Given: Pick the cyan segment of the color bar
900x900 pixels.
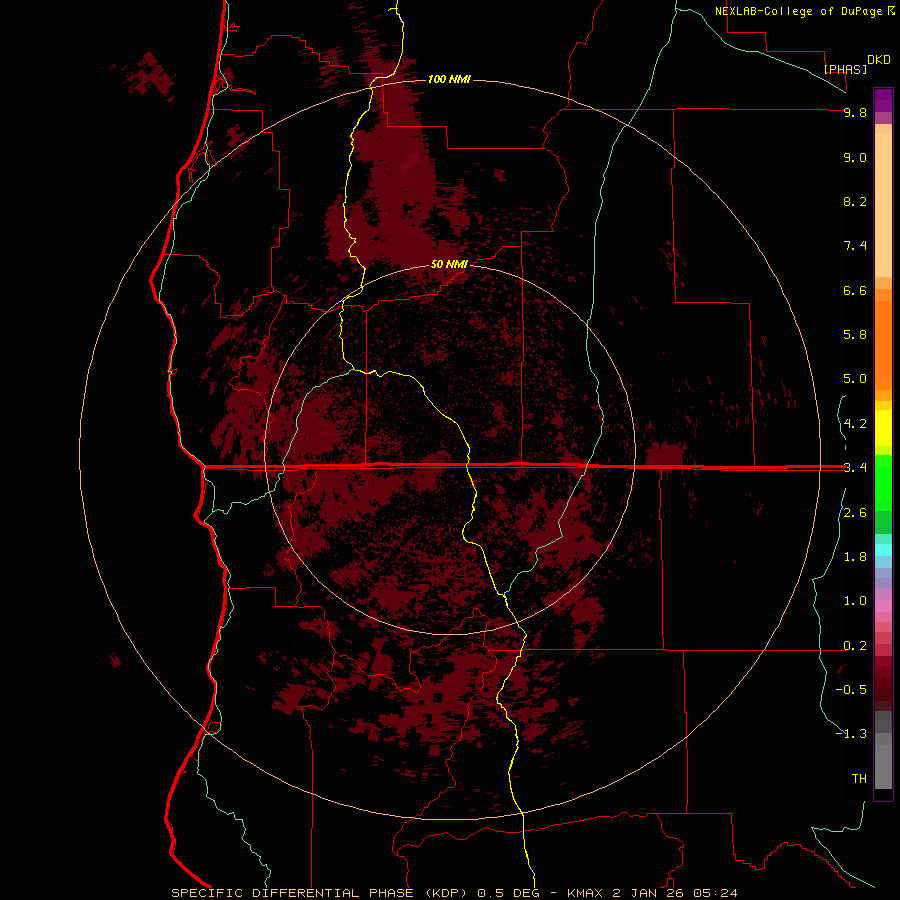Looking at the screenshot, I should [x=883, y=549].
